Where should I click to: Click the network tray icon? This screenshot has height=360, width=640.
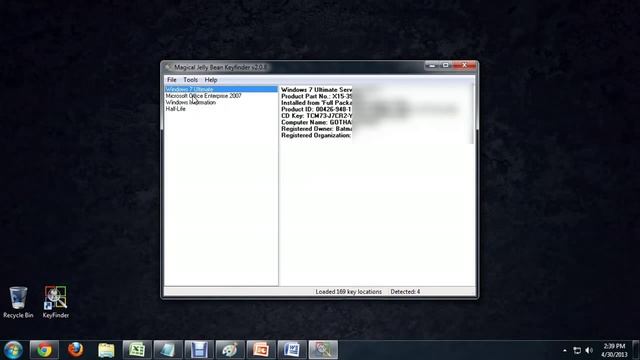pyautogui.click(x=577, y=351)
